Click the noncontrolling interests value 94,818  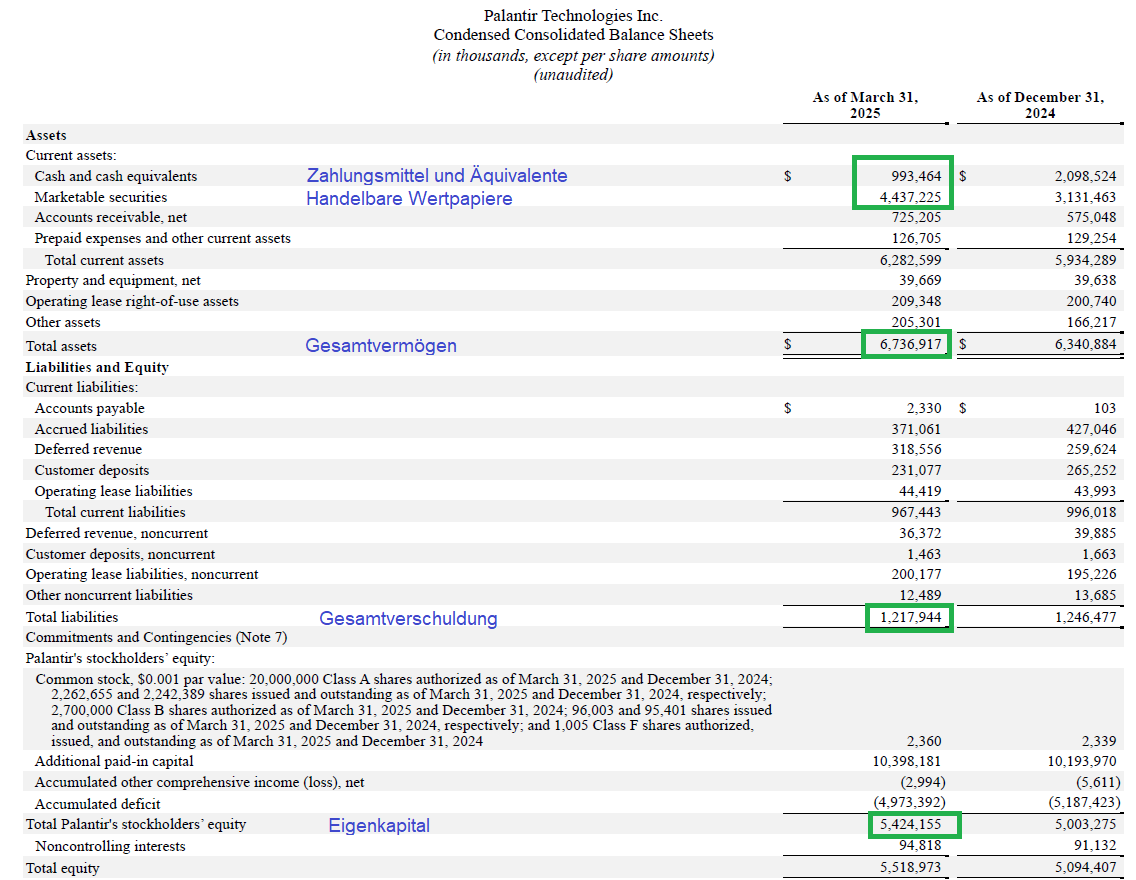[x=920, y=845]
